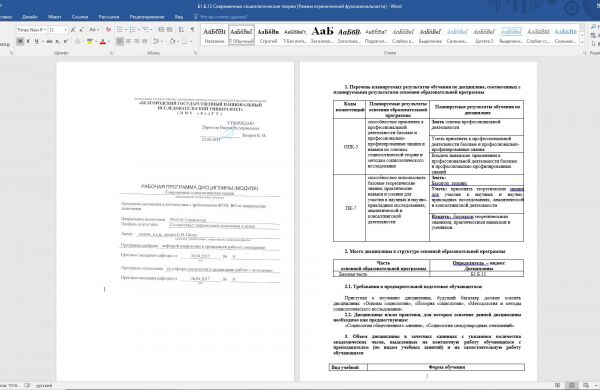This screenshot has height=390, width=600.
Task: Expand the borders dropdown arrow
Action: [x=191, y=41]
